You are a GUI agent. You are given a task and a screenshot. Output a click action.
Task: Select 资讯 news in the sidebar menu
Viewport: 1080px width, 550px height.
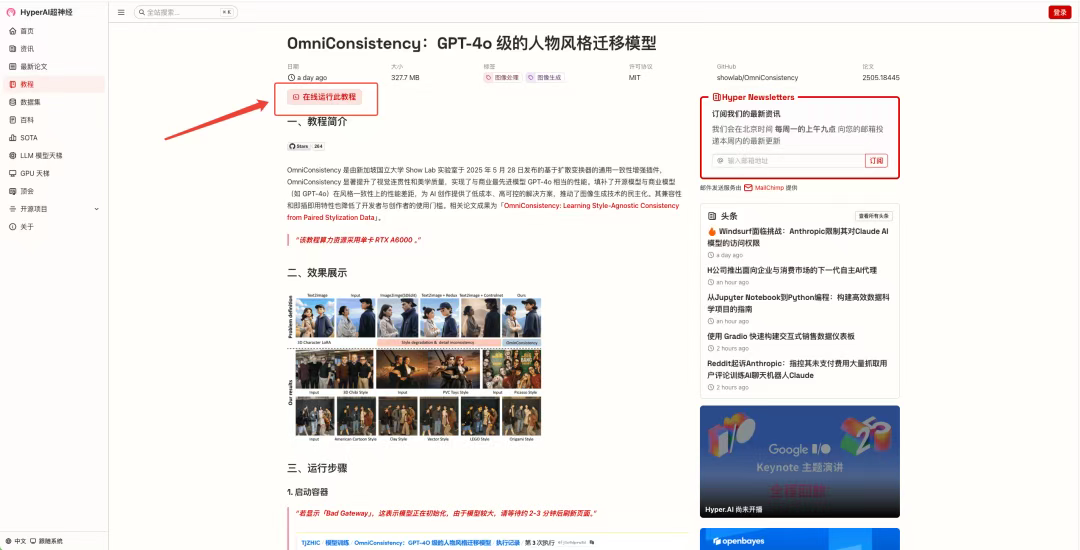[27, 48]
